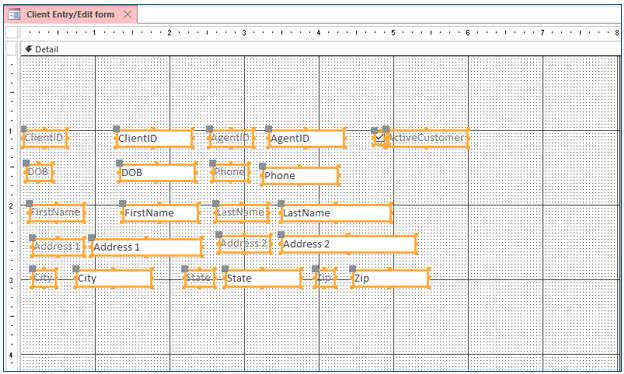
Task: Select the LastName text box
Action: click(336, 213)
